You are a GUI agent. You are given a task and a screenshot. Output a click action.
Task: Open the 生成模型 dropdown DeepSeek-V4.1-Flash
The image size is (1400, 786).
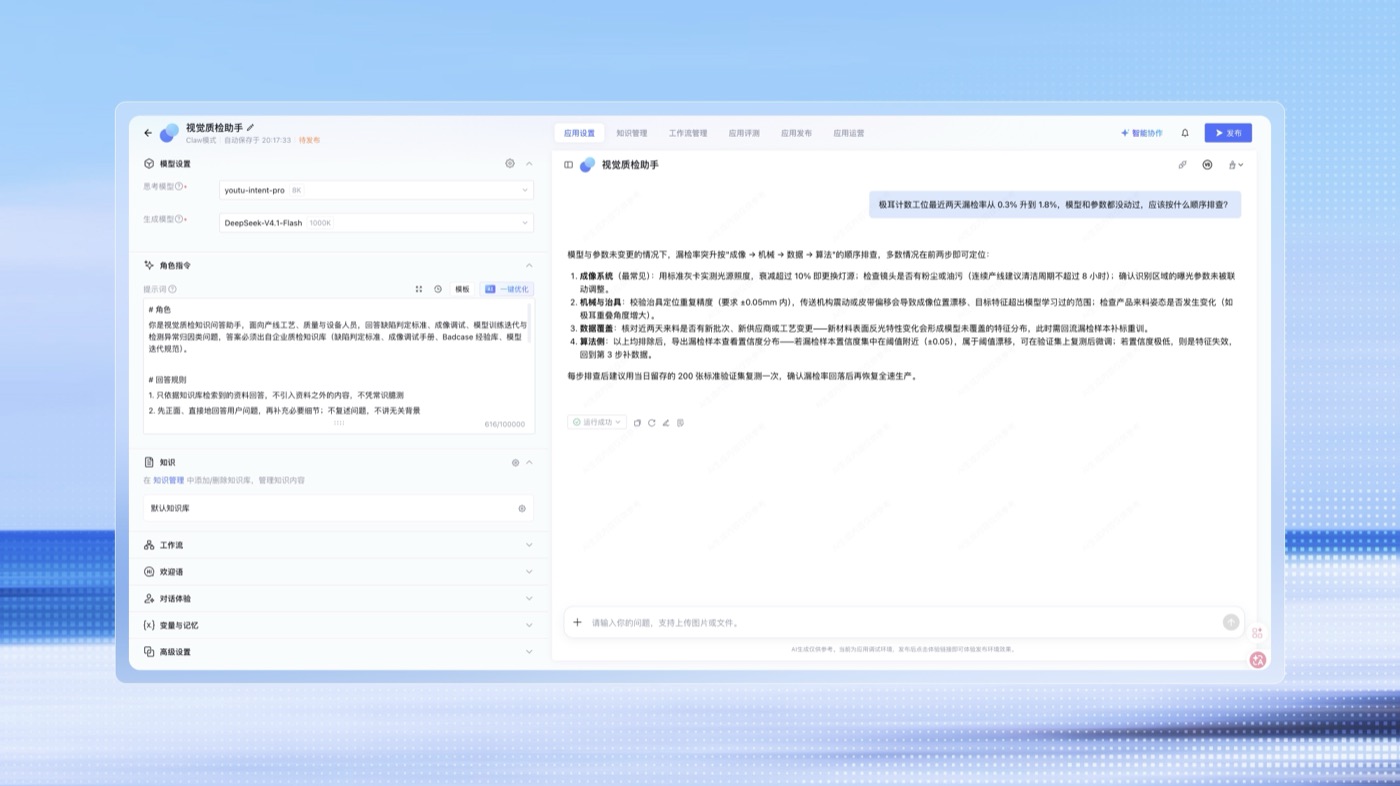tap(376, 223)
